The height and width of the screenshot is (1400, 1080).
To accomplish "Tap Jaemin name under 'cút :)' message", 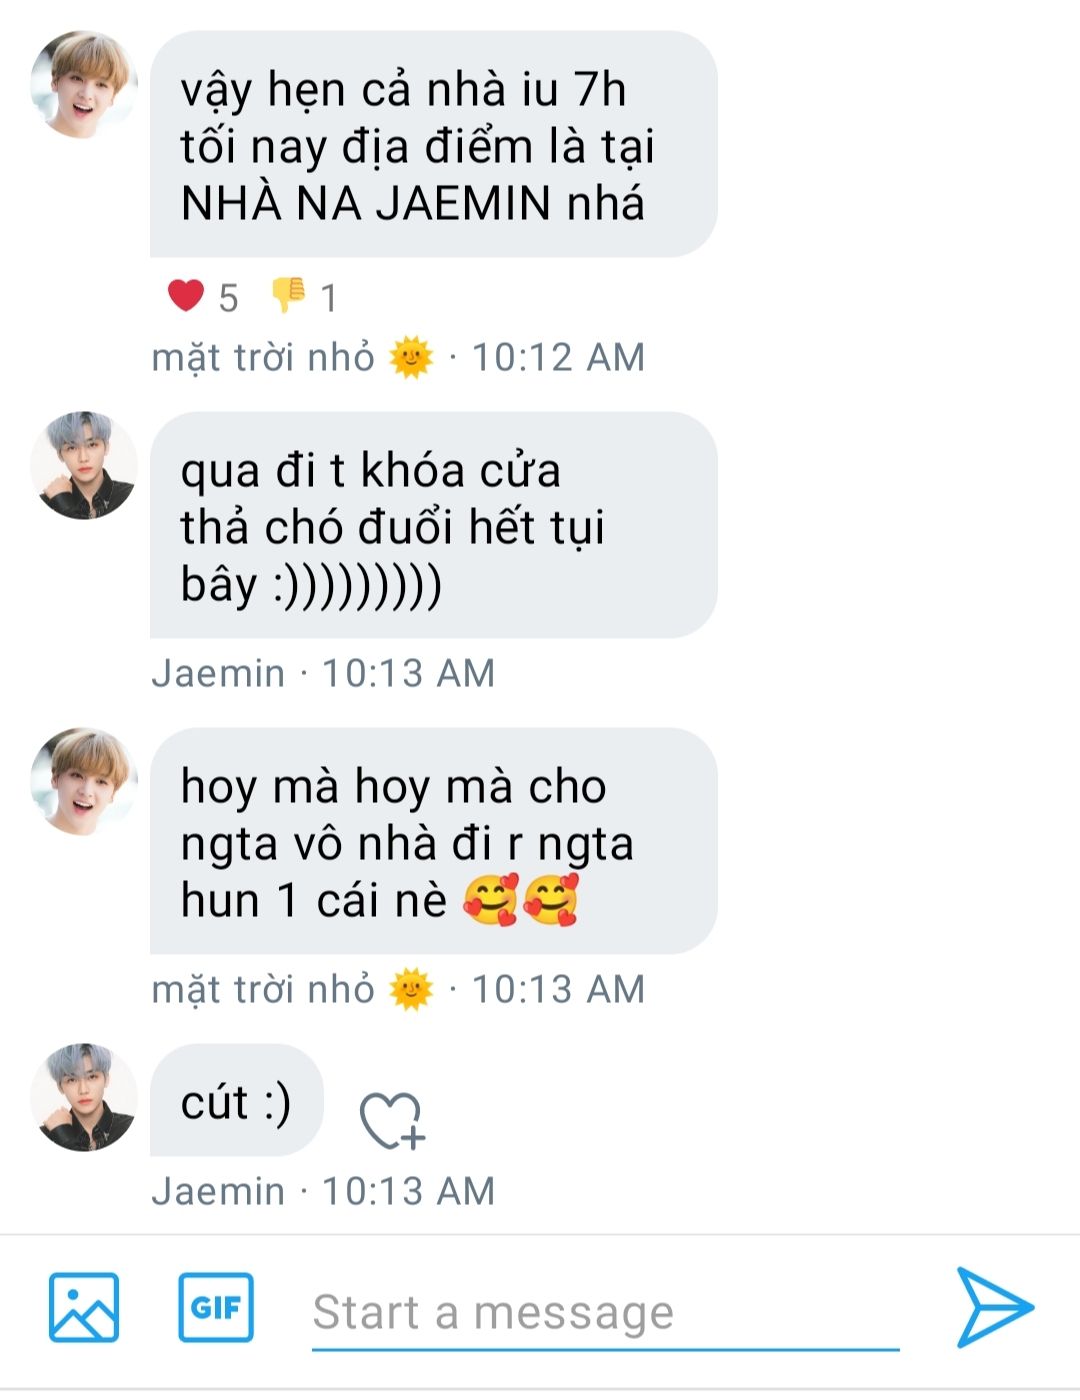I will (218, 1191).
